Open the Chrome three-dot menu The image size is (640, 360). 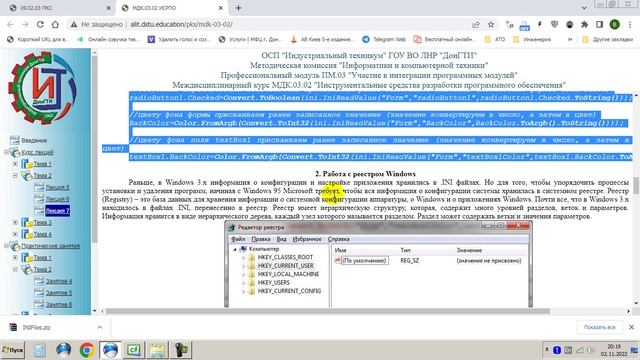point(630,24)
